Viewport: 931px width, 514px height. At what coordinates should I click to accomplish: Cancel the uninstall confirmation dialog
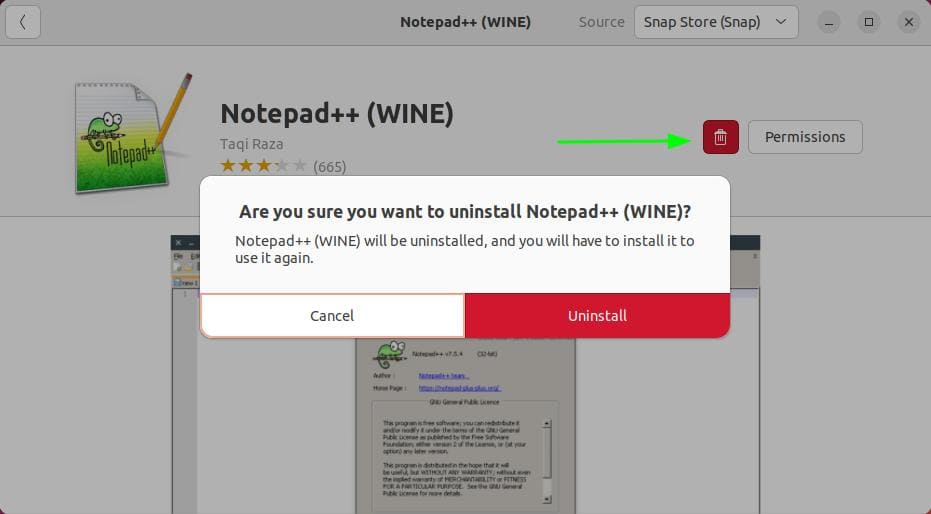332,316
